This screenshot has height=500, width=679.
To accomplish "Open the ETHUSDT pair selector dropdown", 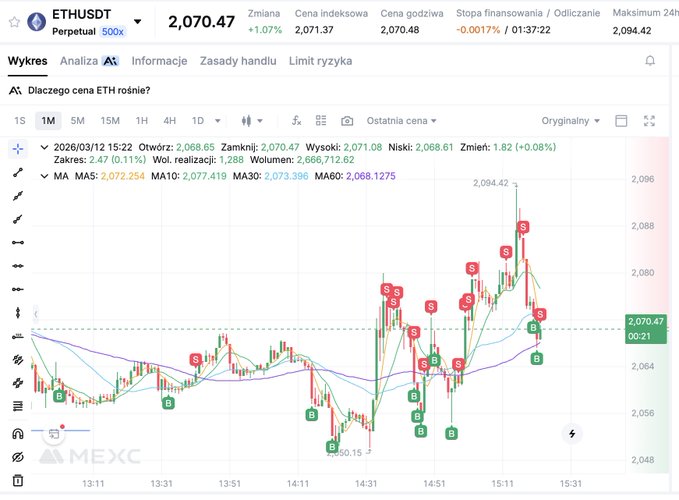I will click(x=137, y=21).
